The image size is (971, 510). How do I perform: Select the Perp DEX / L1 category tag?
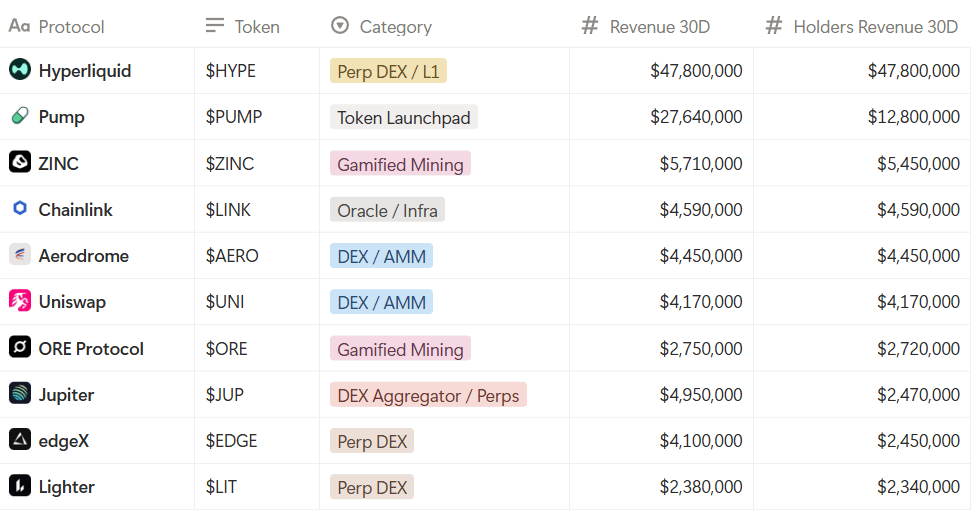coord(388,71)
